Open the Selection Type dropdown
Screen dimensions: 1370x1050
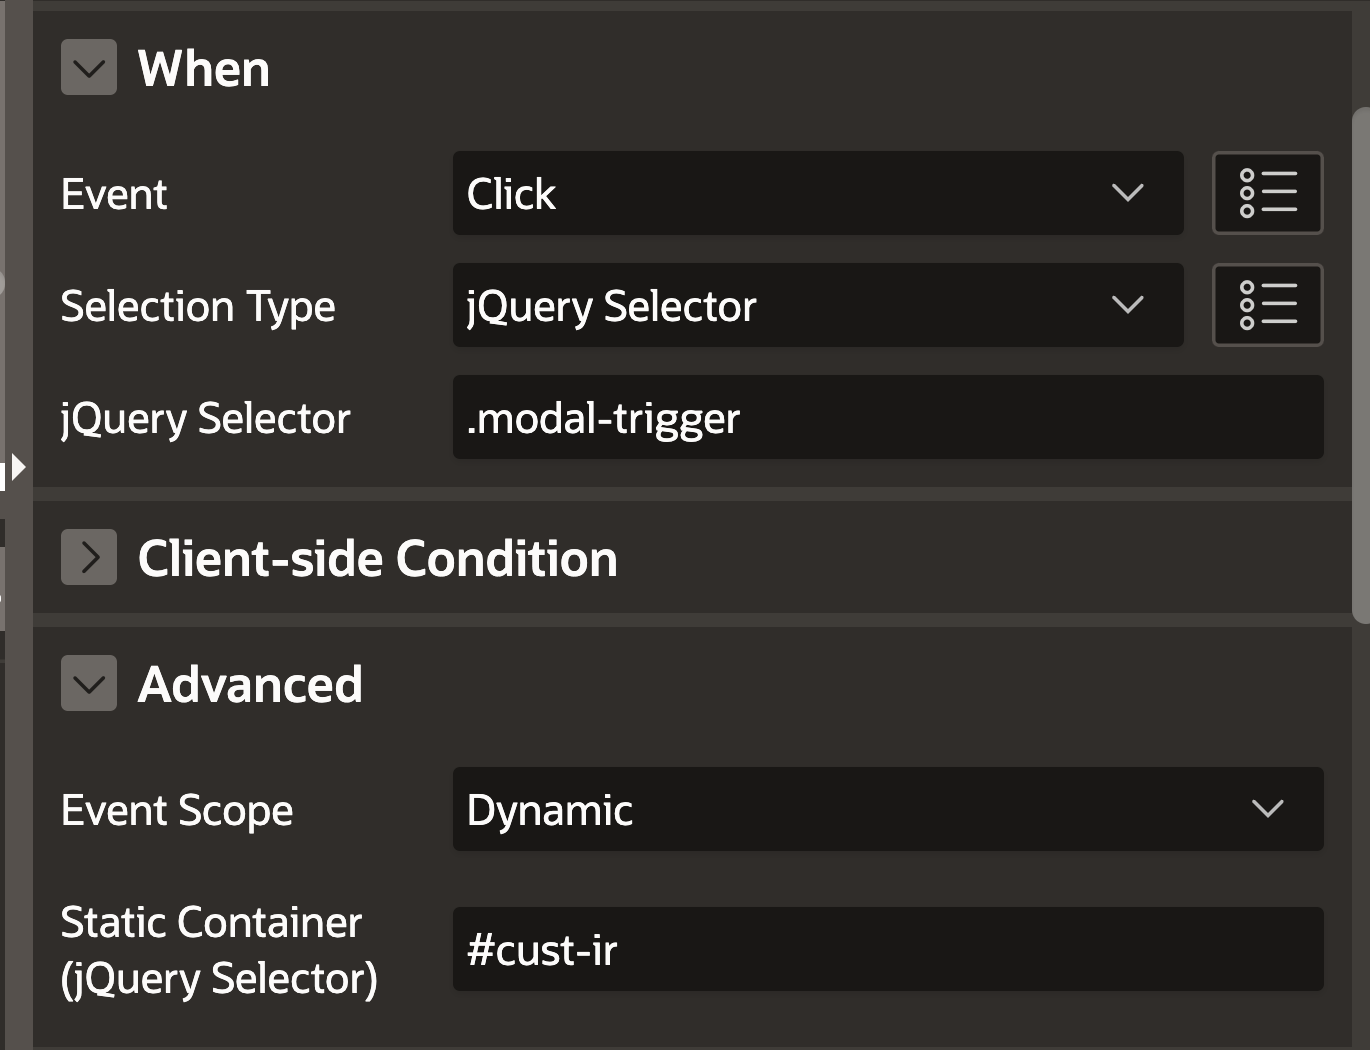[x=817, y=305]
